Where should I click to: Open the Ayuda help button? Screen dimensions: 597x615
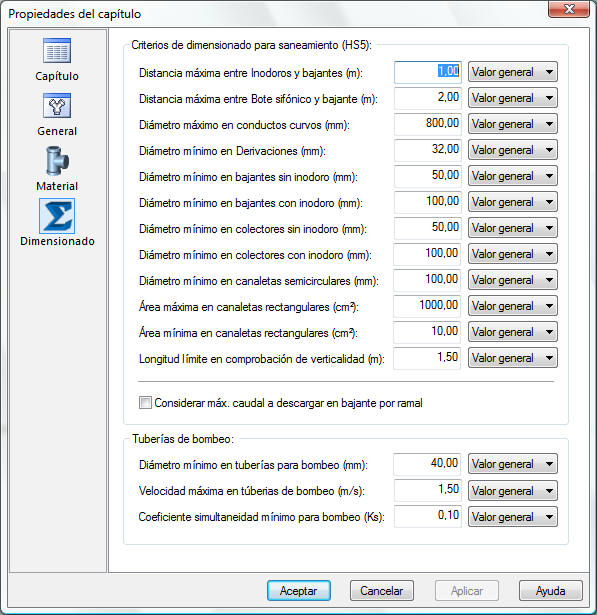551,591
